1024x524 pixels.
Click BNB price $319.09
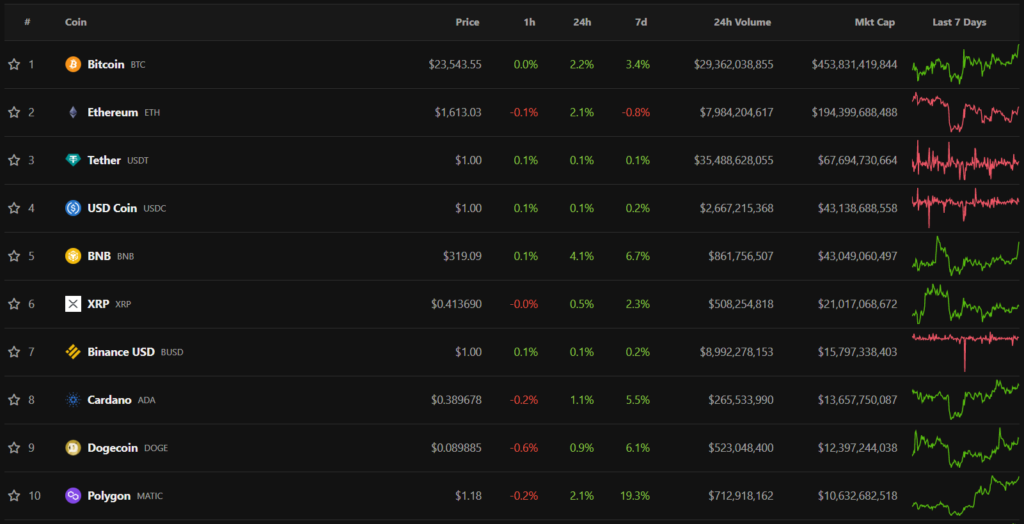462,256
